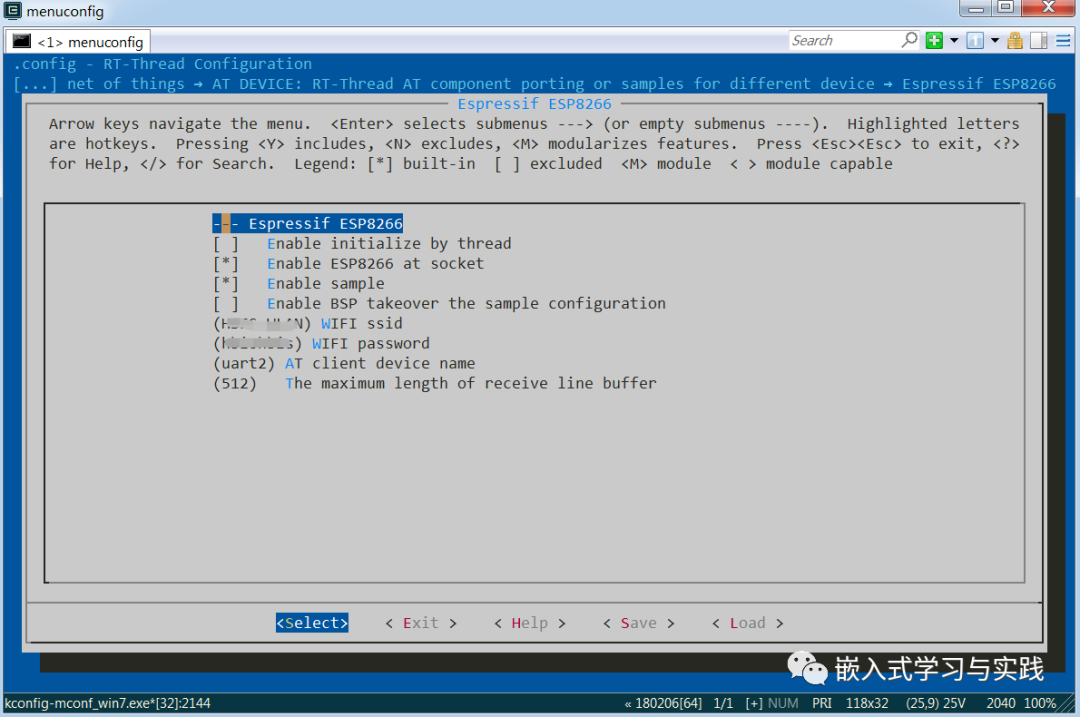Click the NUM status bar indicator
The image size is (1080, 717).
(x=783, y=703)
